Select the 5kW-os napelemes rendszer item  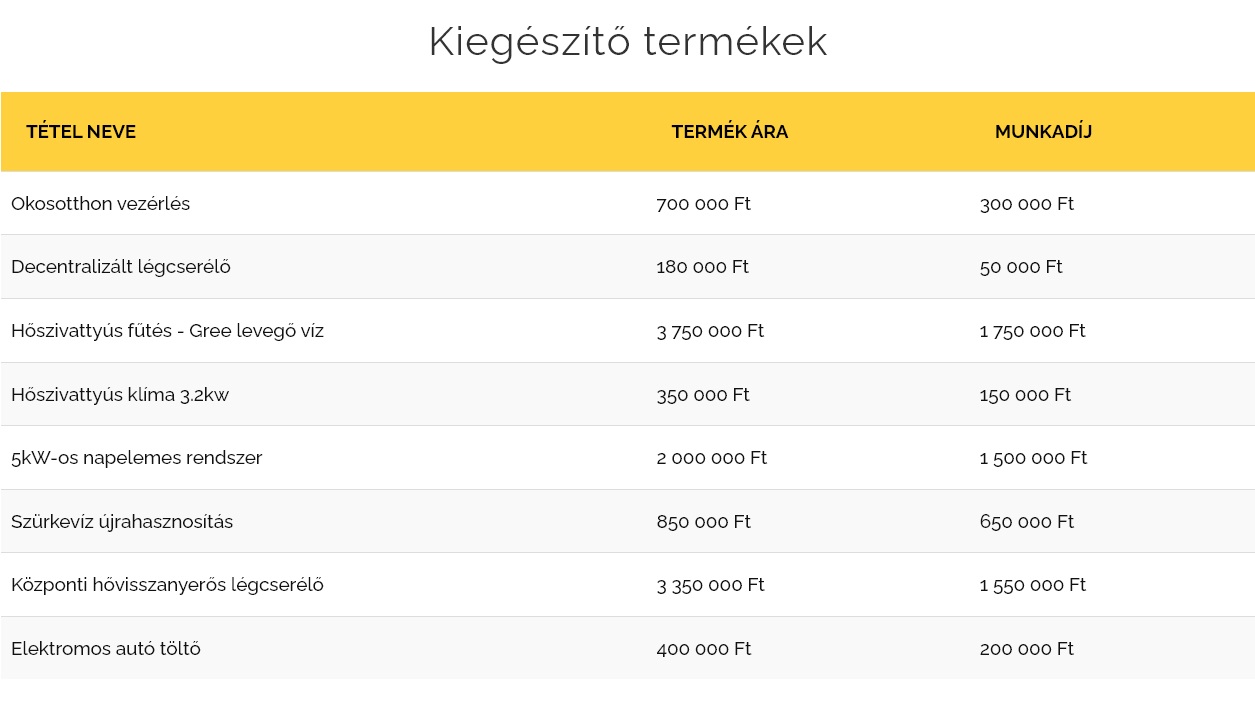point(136,458)
